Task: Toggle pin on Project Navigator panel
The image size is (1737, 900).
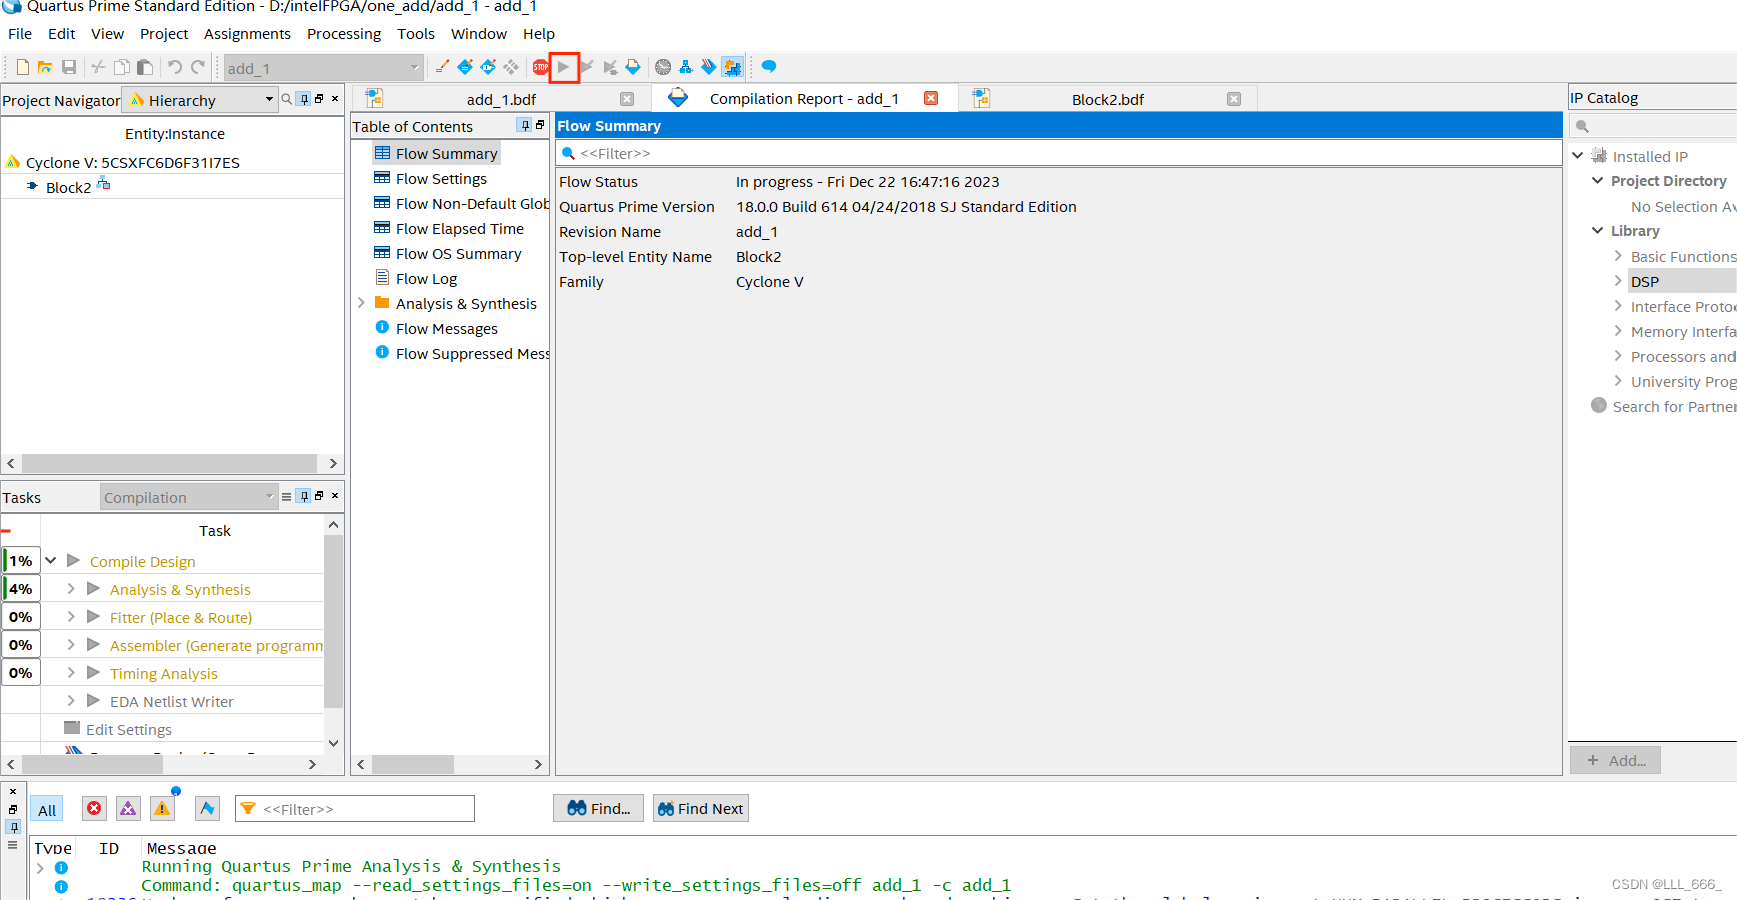Action: (x=305, y=99)
